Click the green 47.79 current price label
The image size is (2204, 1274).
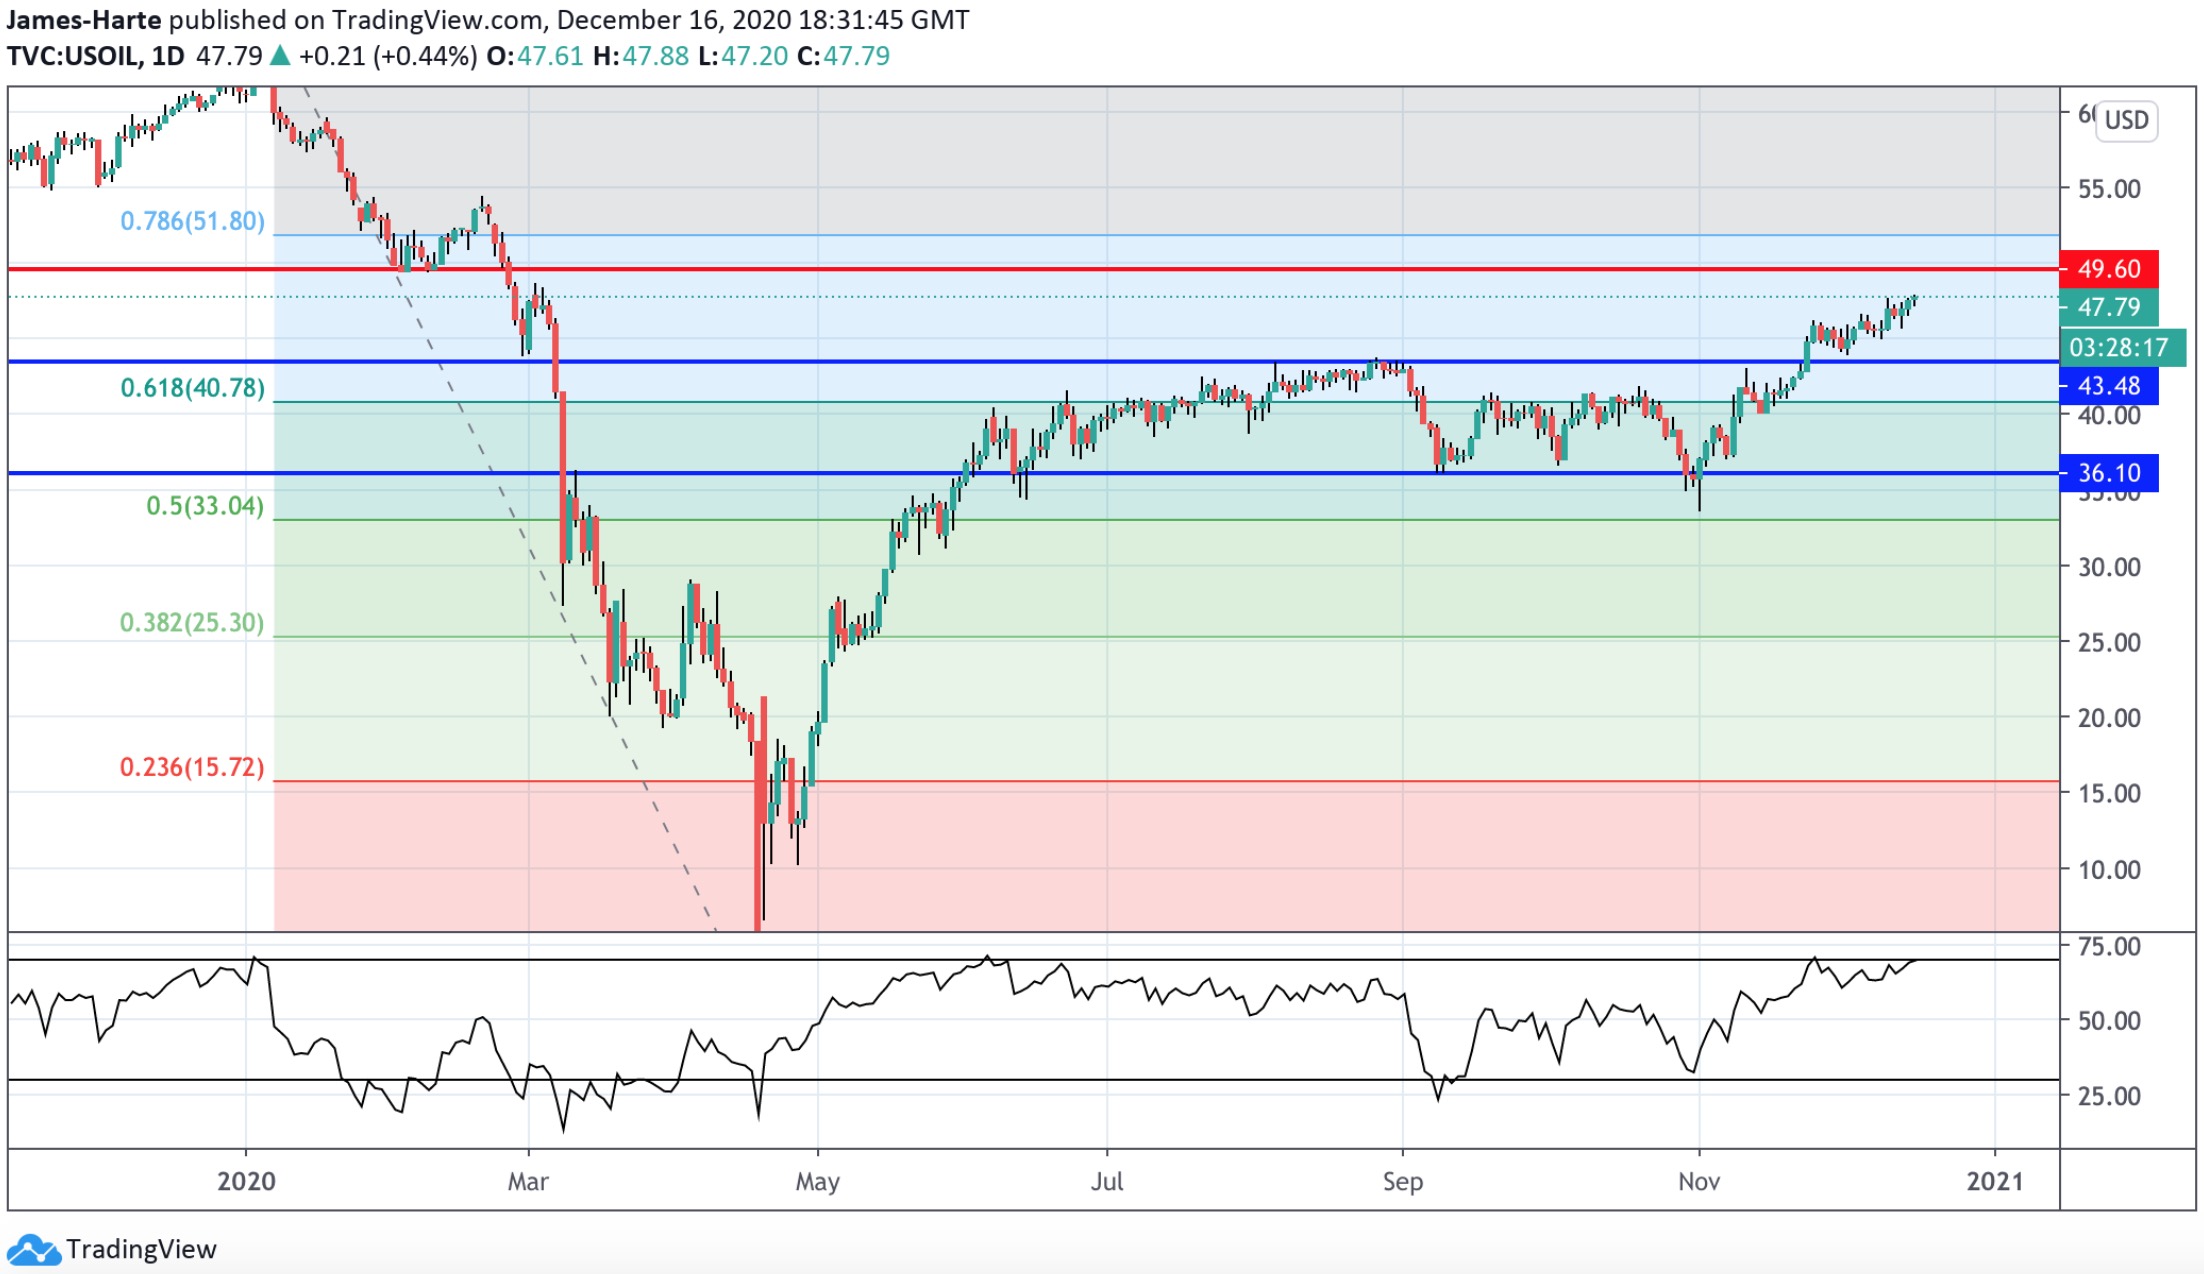click(x=2108, y=307)
